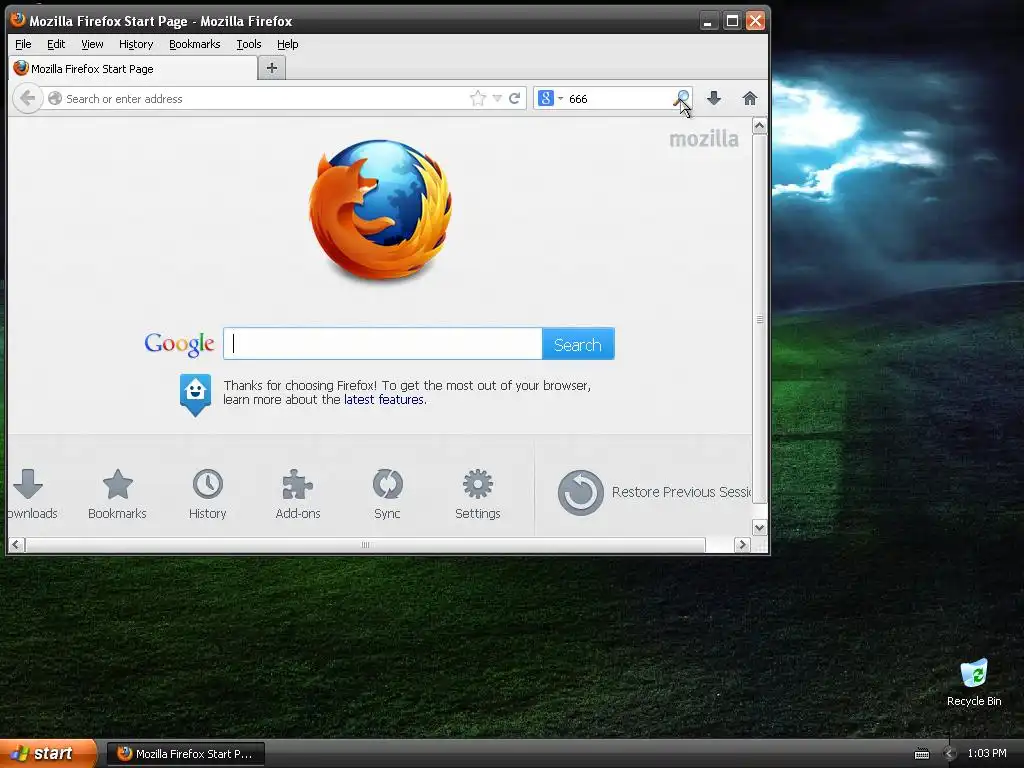Maximize the Firefox window

tap(732, 21)
